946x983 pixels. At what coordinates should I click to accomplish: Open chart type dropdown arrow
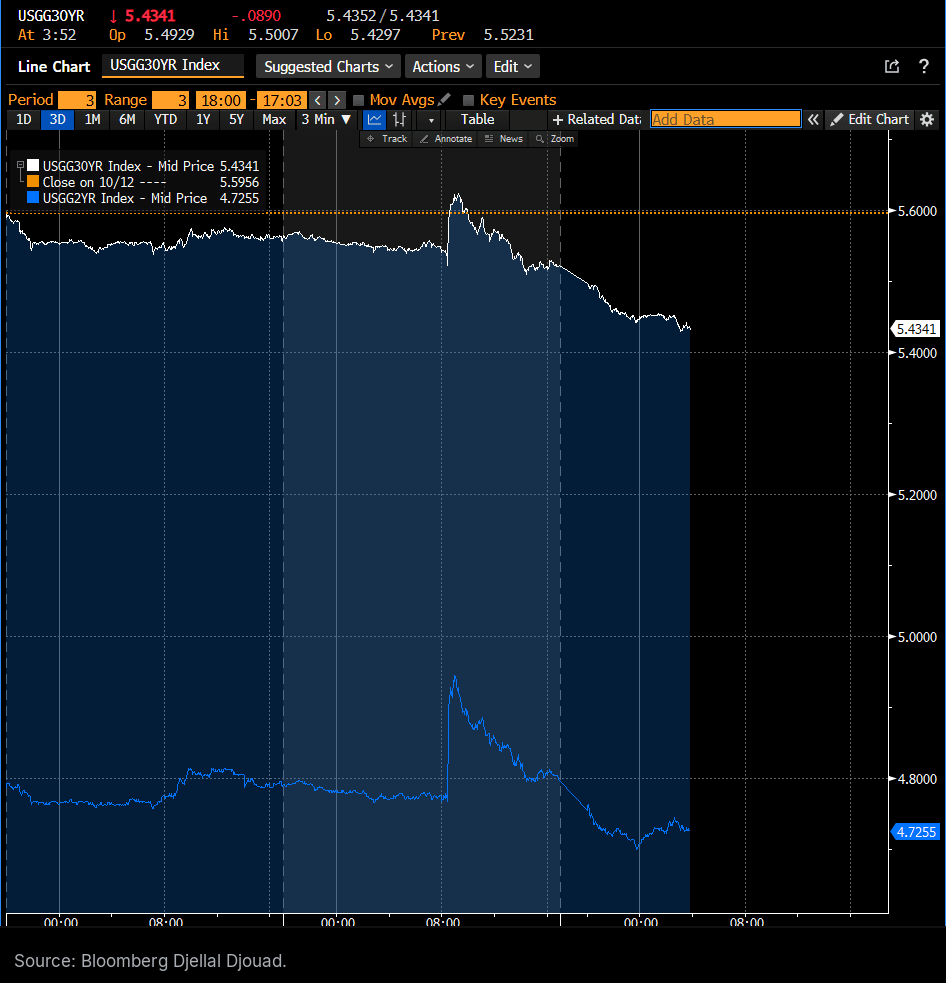click(431, 120)
